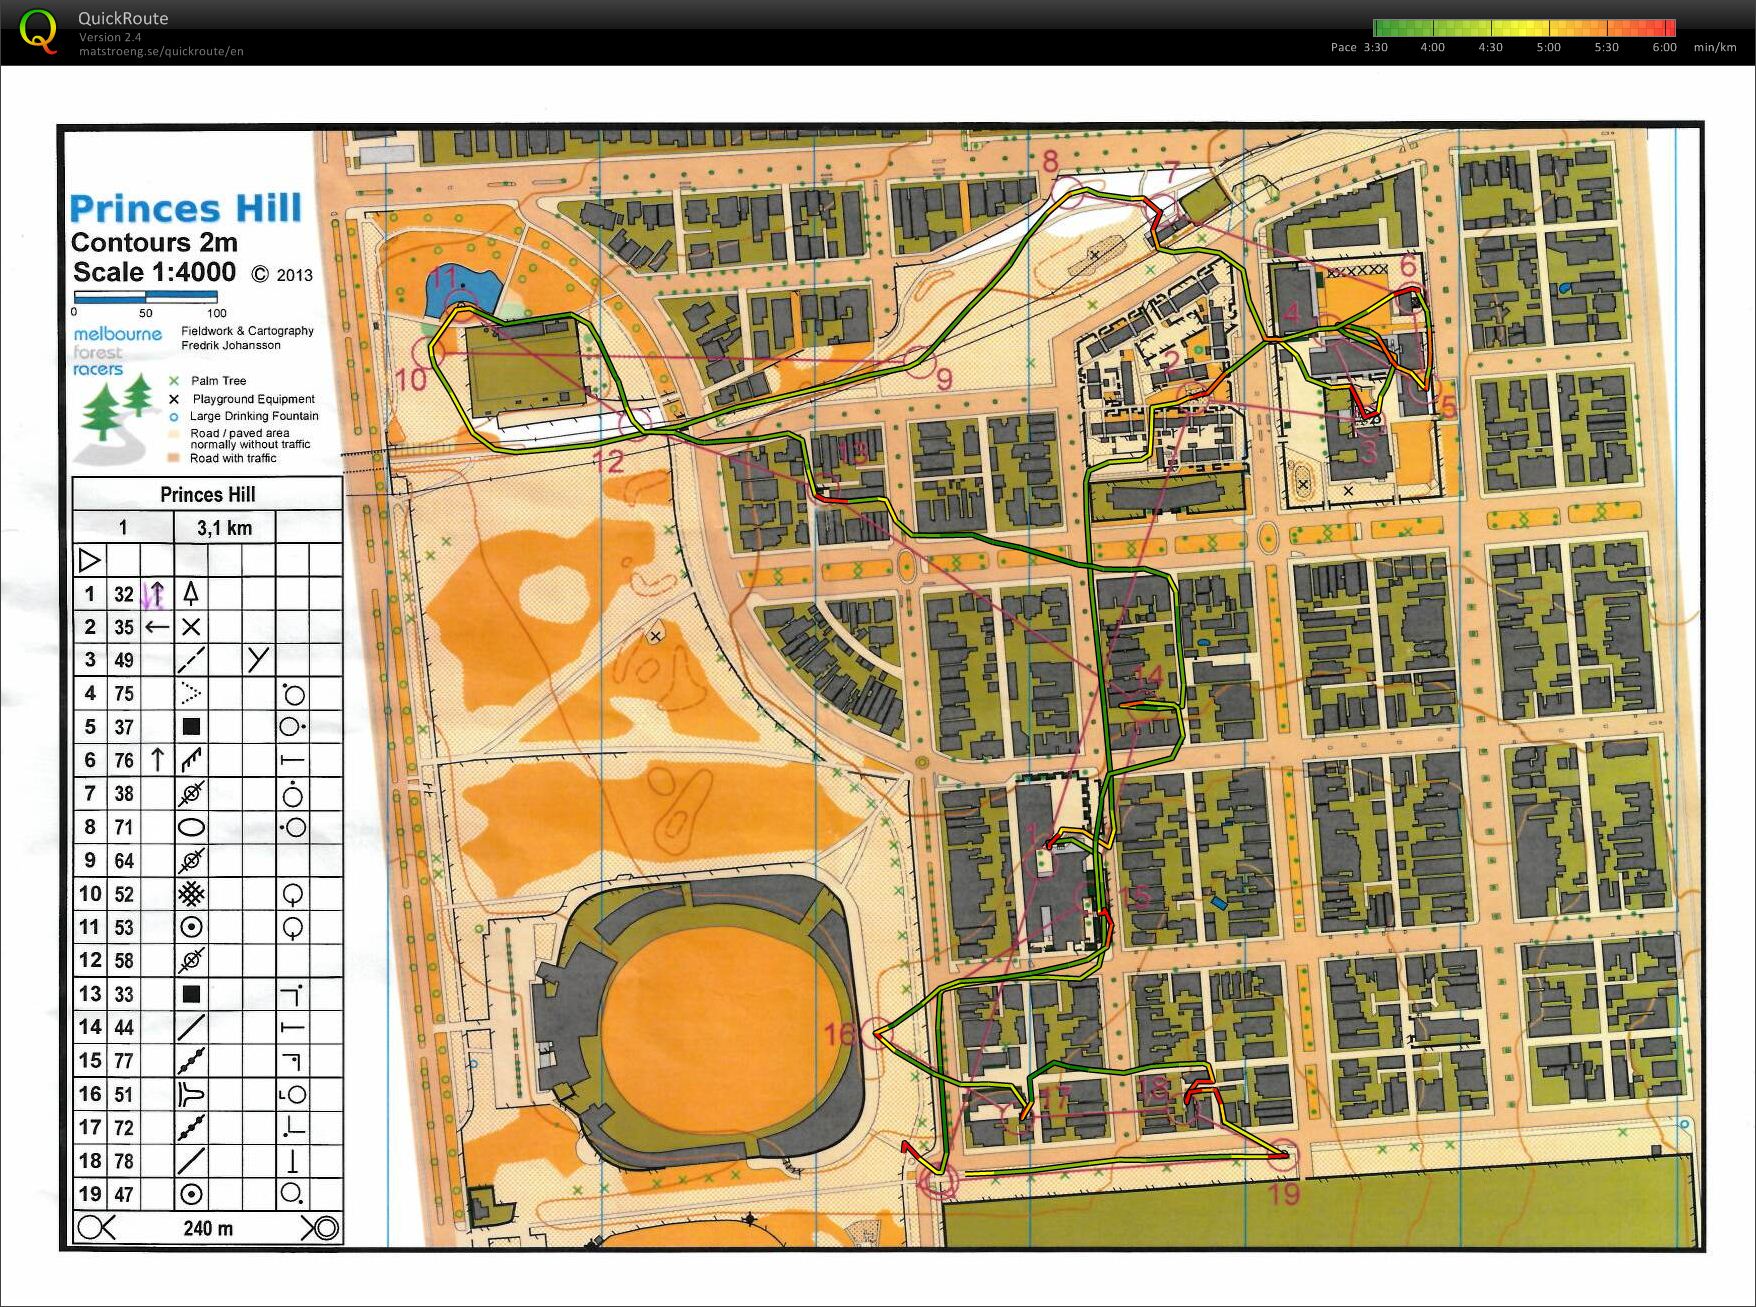Click the start triangle in control descriptions
1756x1307 pixels.
point(90,560)
